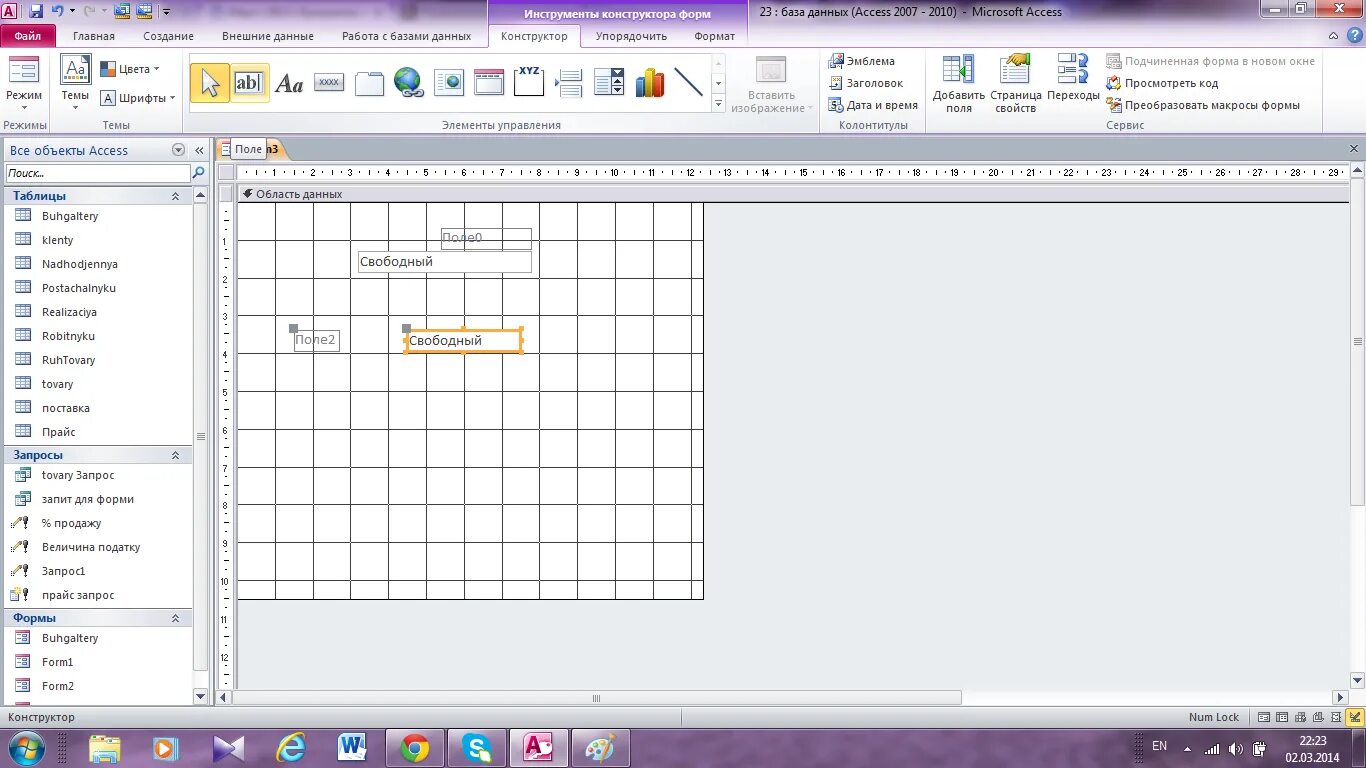Viewport: 1366px width, 768px height.
Task: Select the button control
Action: (329, 83)
